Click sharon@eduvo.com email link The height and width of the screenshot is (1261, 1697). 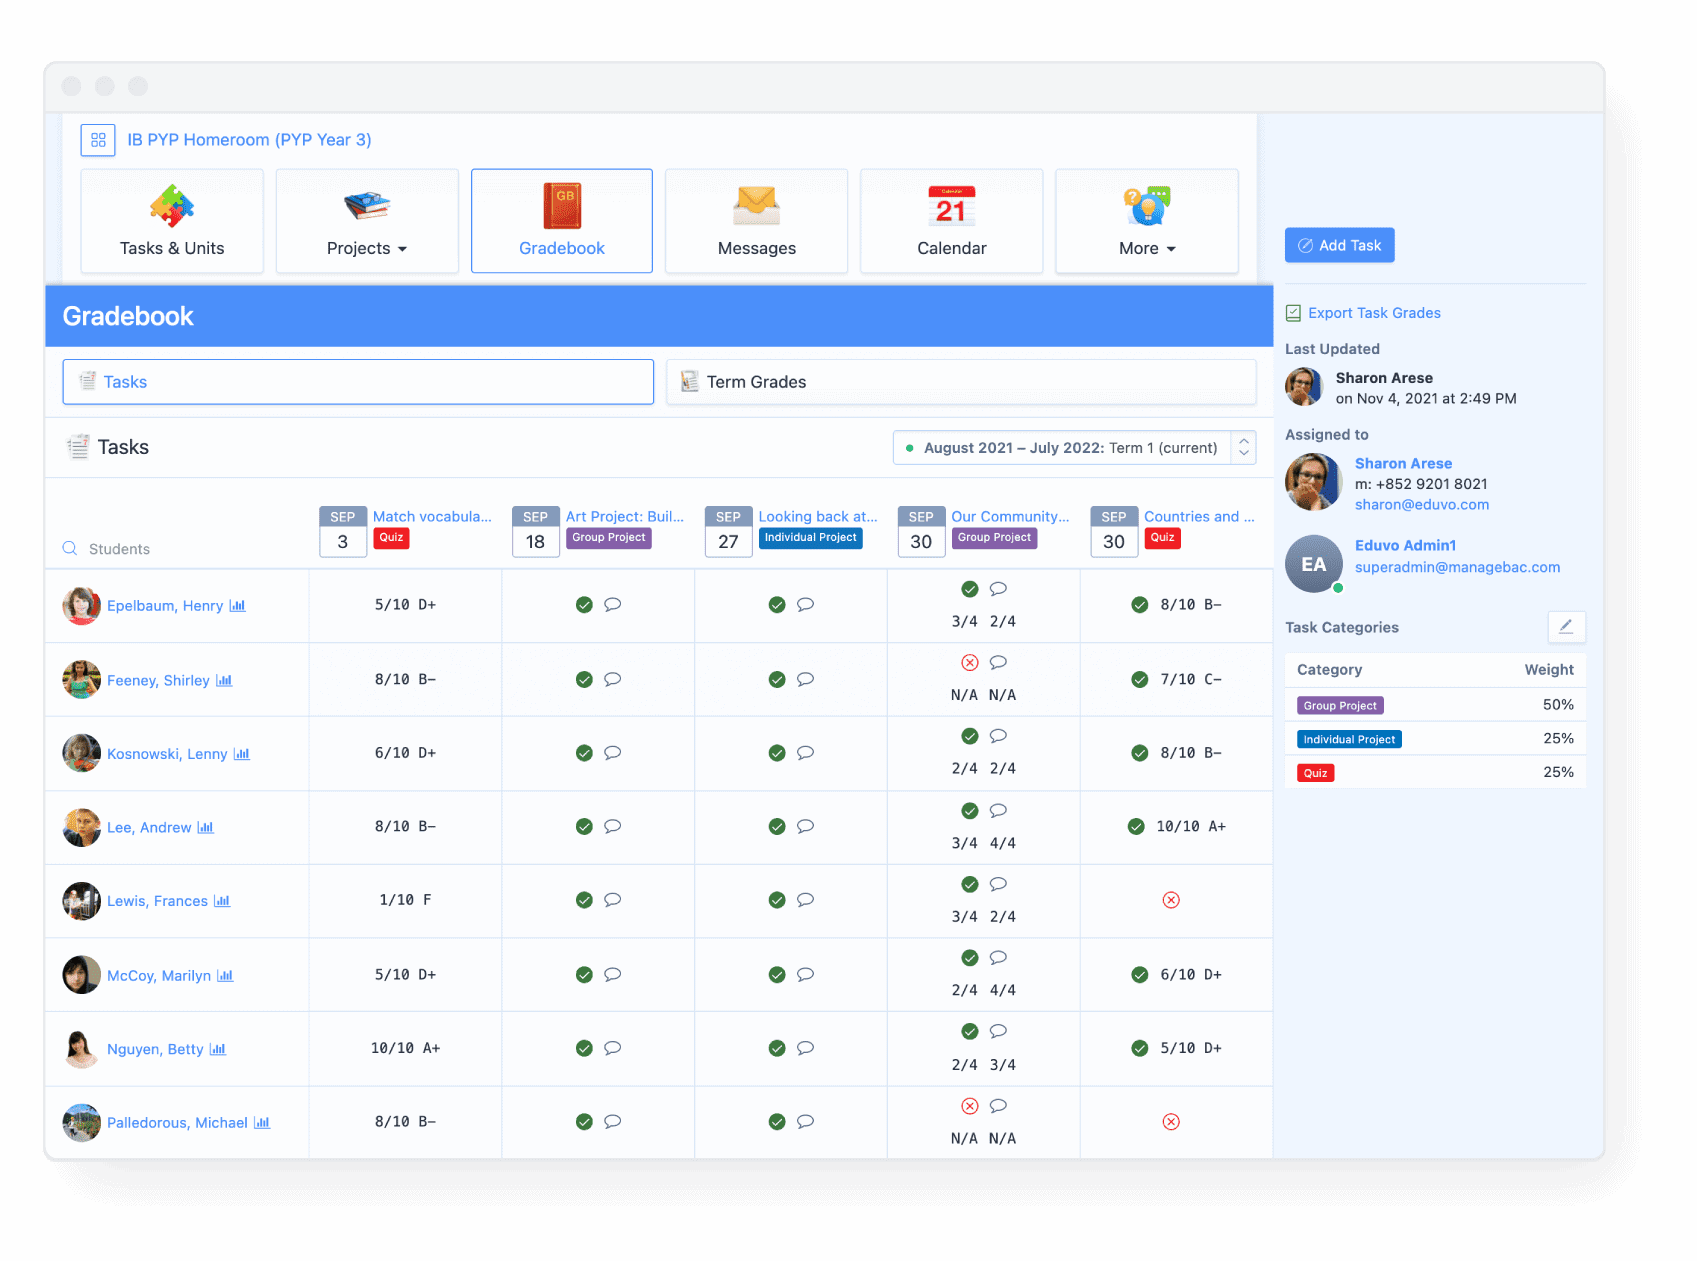(1422, 505)
